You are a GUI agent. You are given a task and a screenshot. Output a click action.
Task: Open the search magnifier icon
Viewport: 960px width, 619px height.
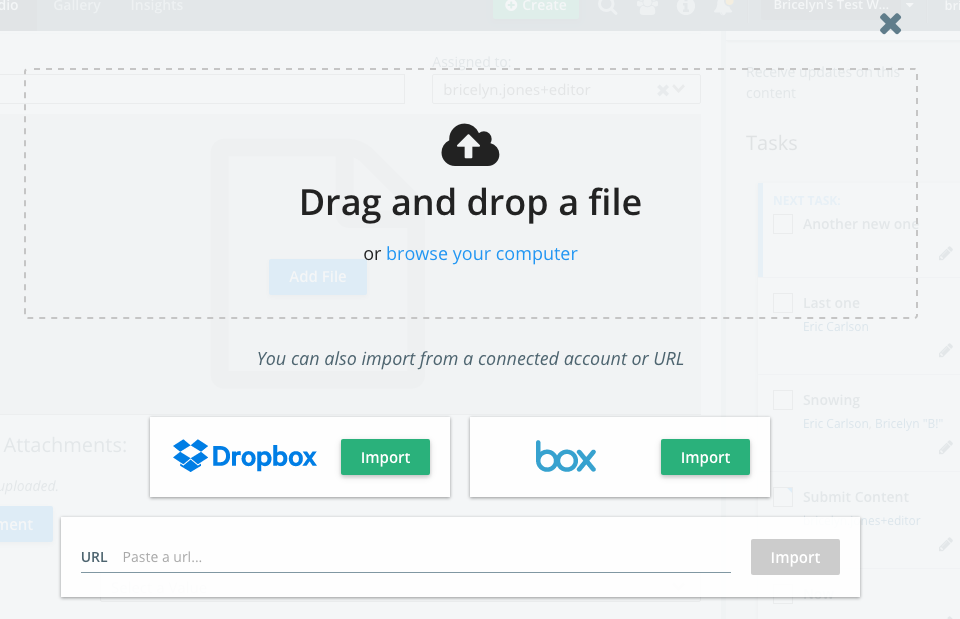(607, 7)
